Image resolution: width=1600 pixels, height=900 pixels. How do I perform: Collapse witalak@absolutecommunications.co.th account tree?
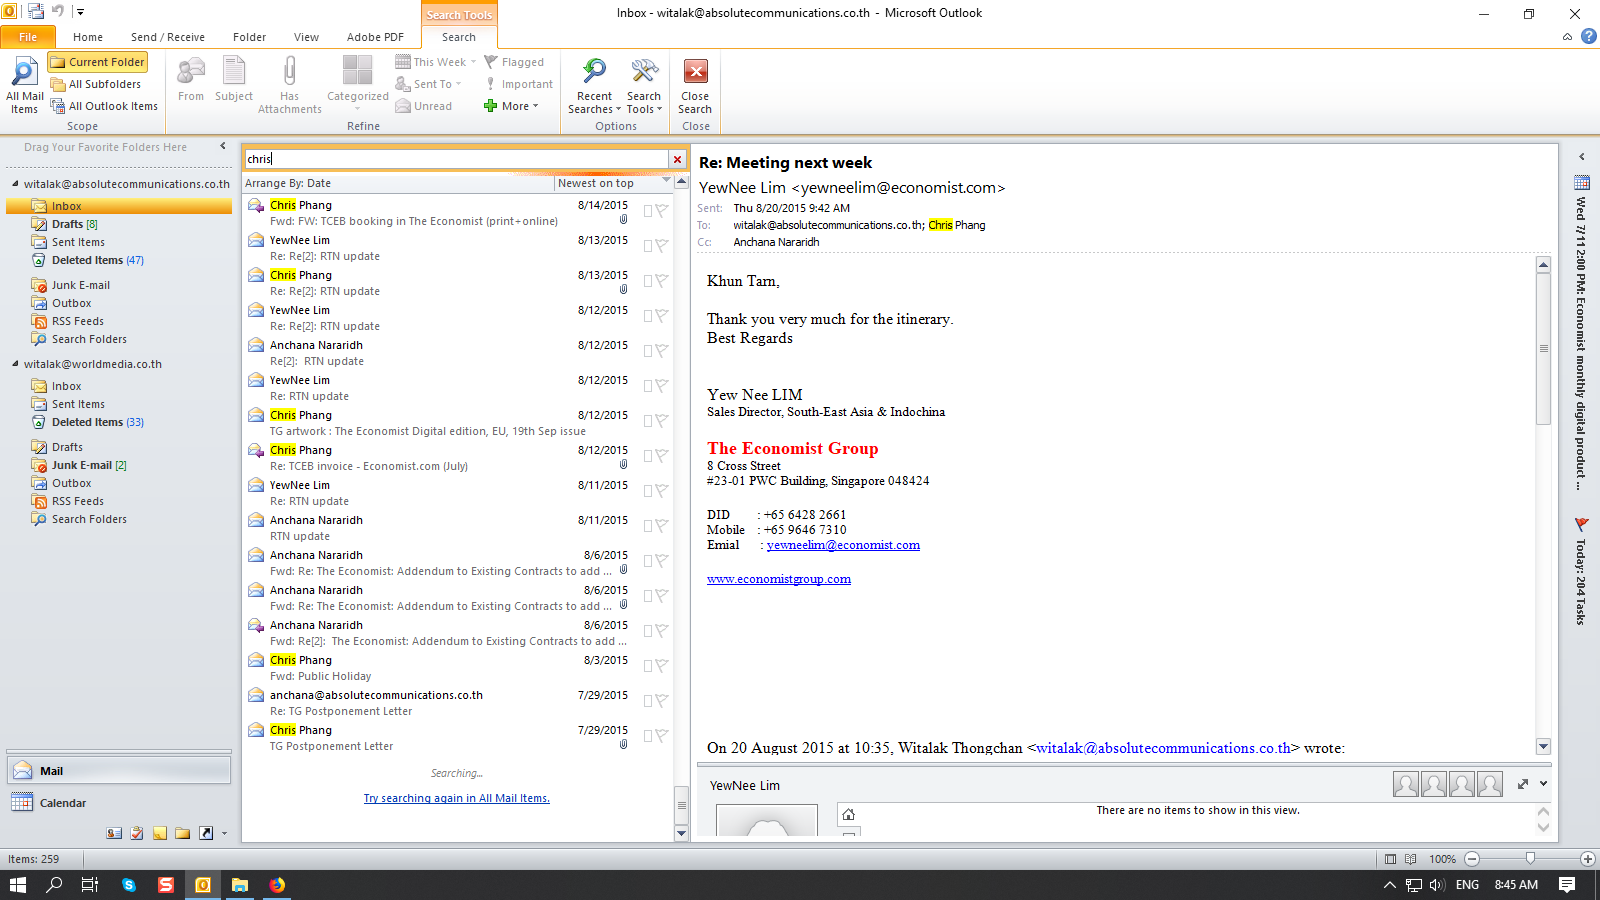coord(16,184)
